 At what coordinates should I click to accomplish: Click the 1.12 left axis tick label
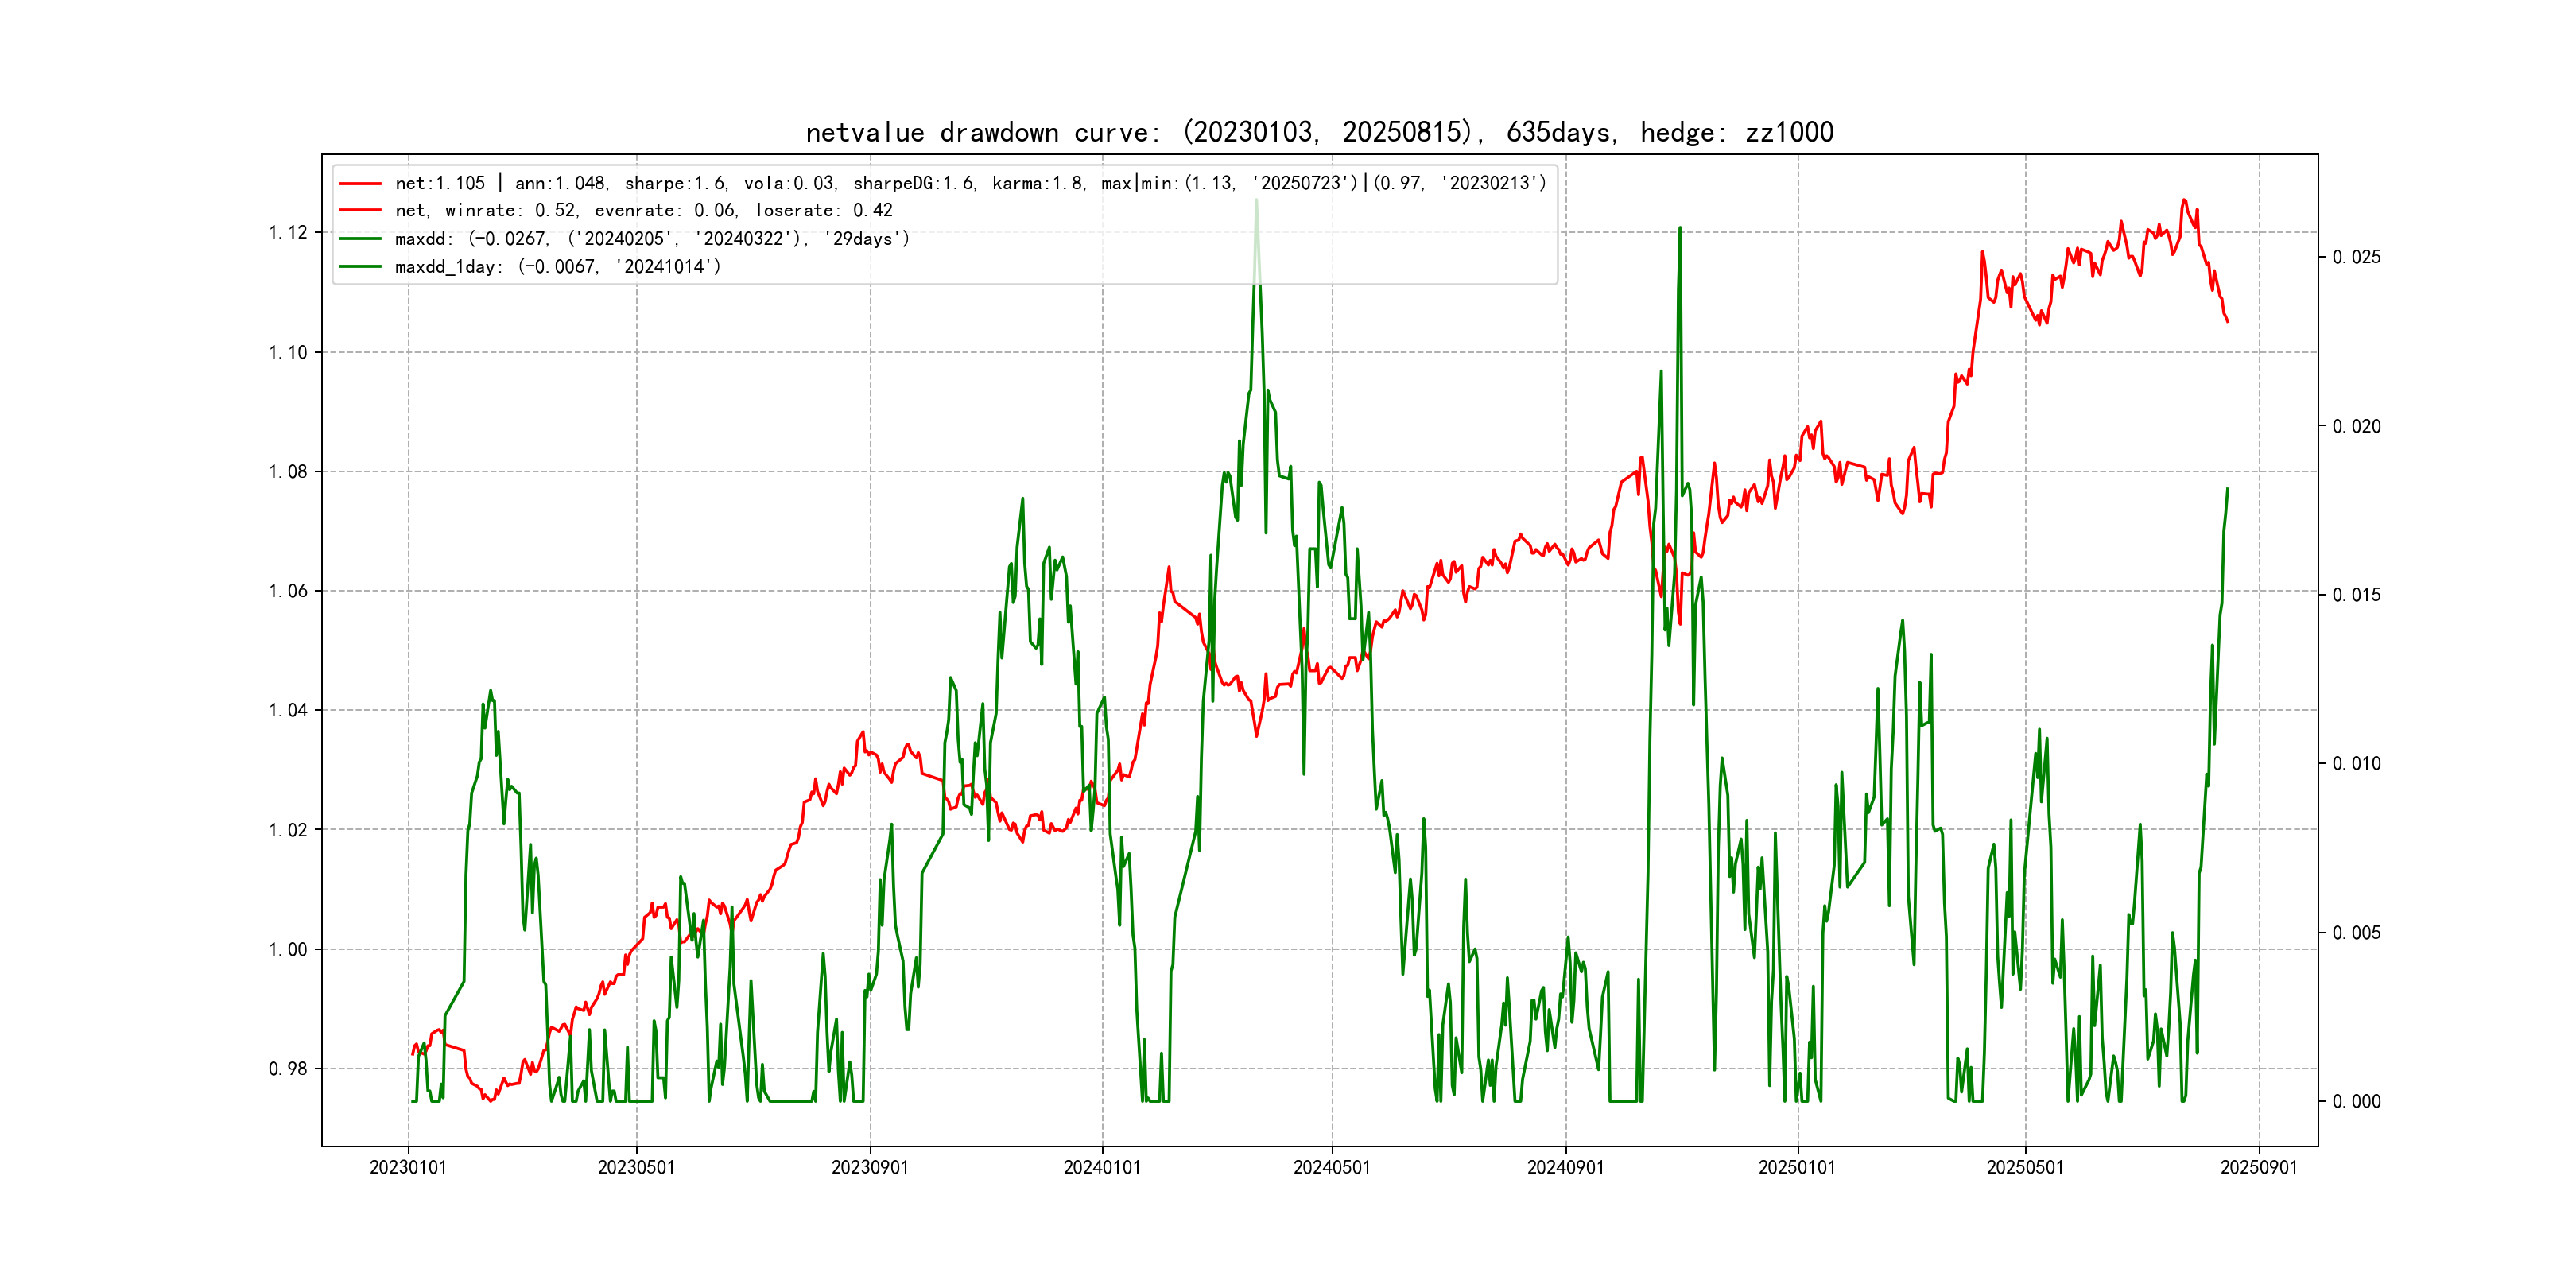288,233
